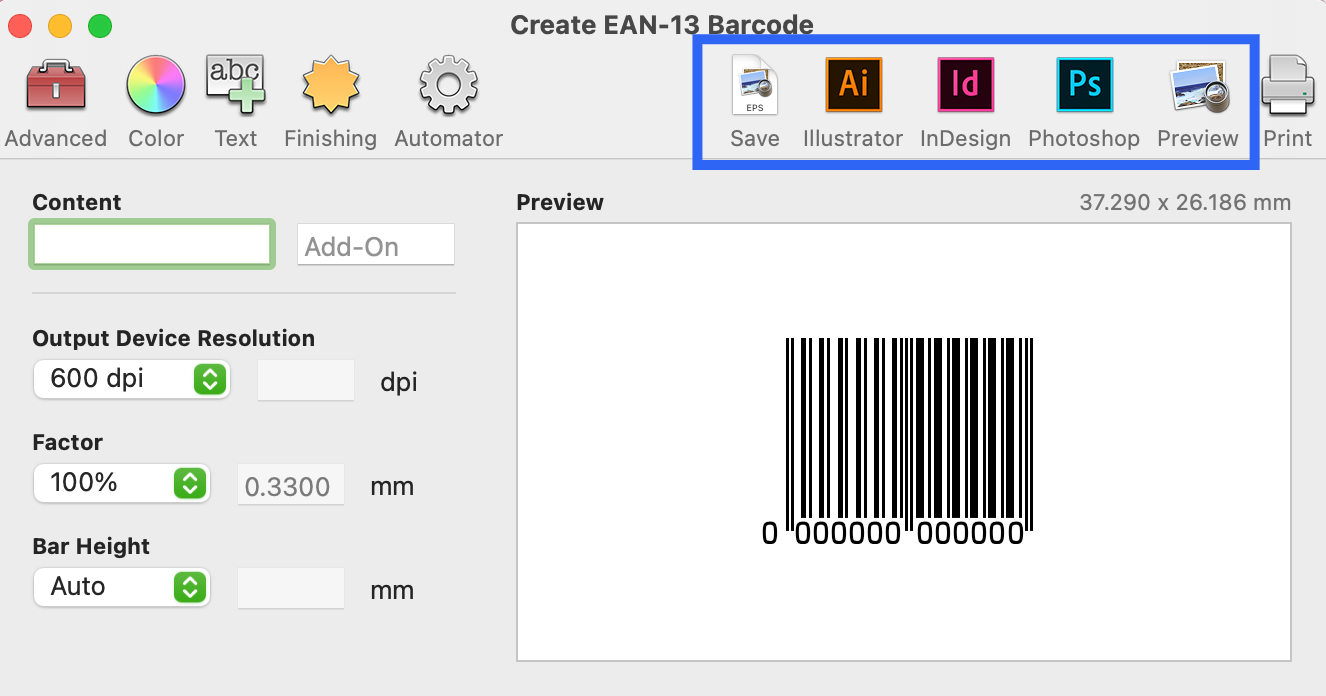Maximize the window with green button
Screen dimensions: 1326x696
coord(100,26)
